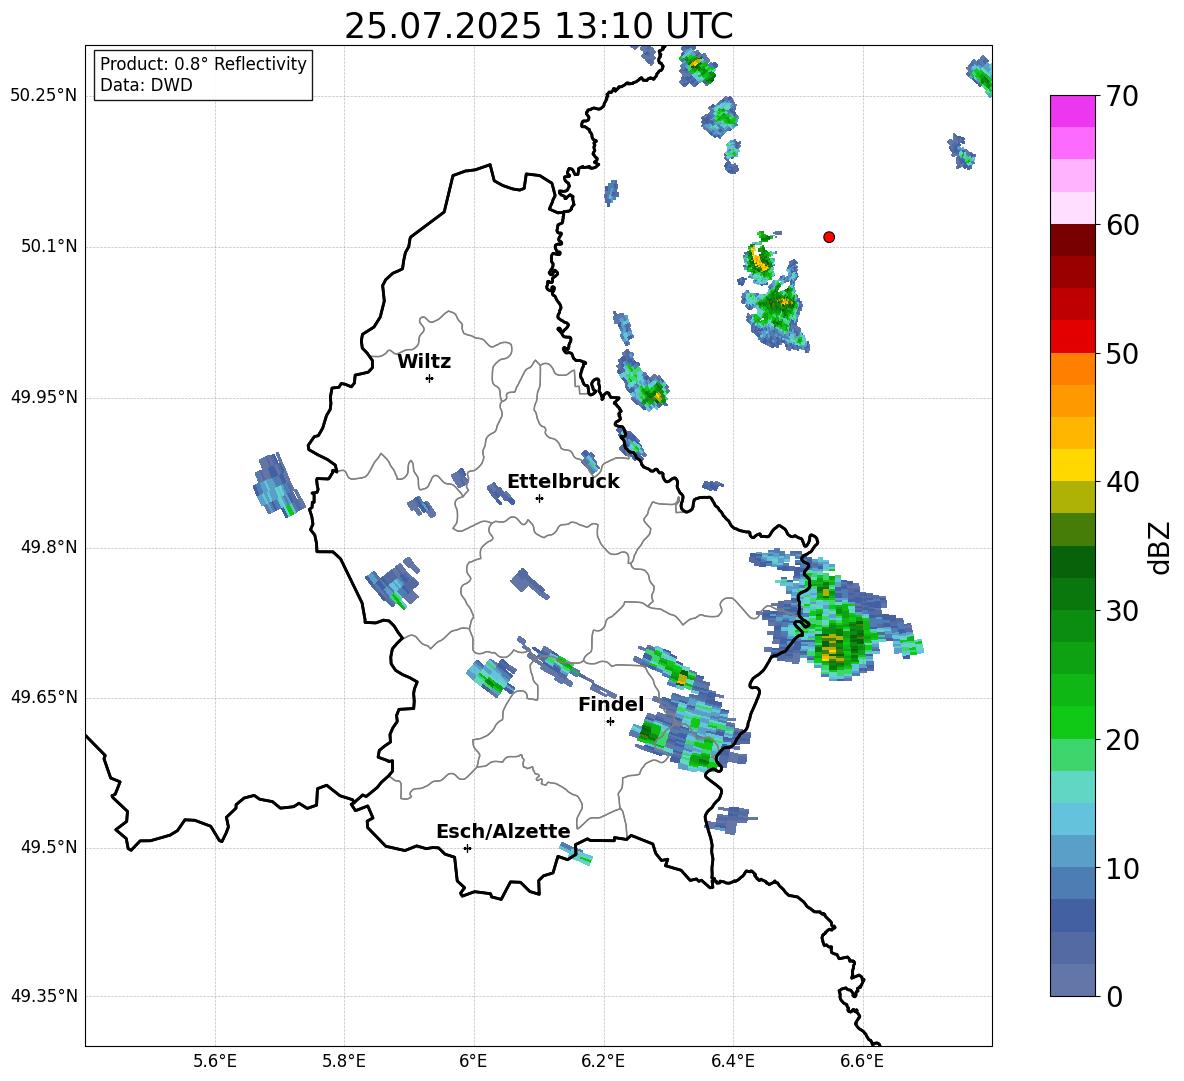Click the 6.6°E longitude label
This screenshot has height=1081, width=1184.
[862, 1061]
